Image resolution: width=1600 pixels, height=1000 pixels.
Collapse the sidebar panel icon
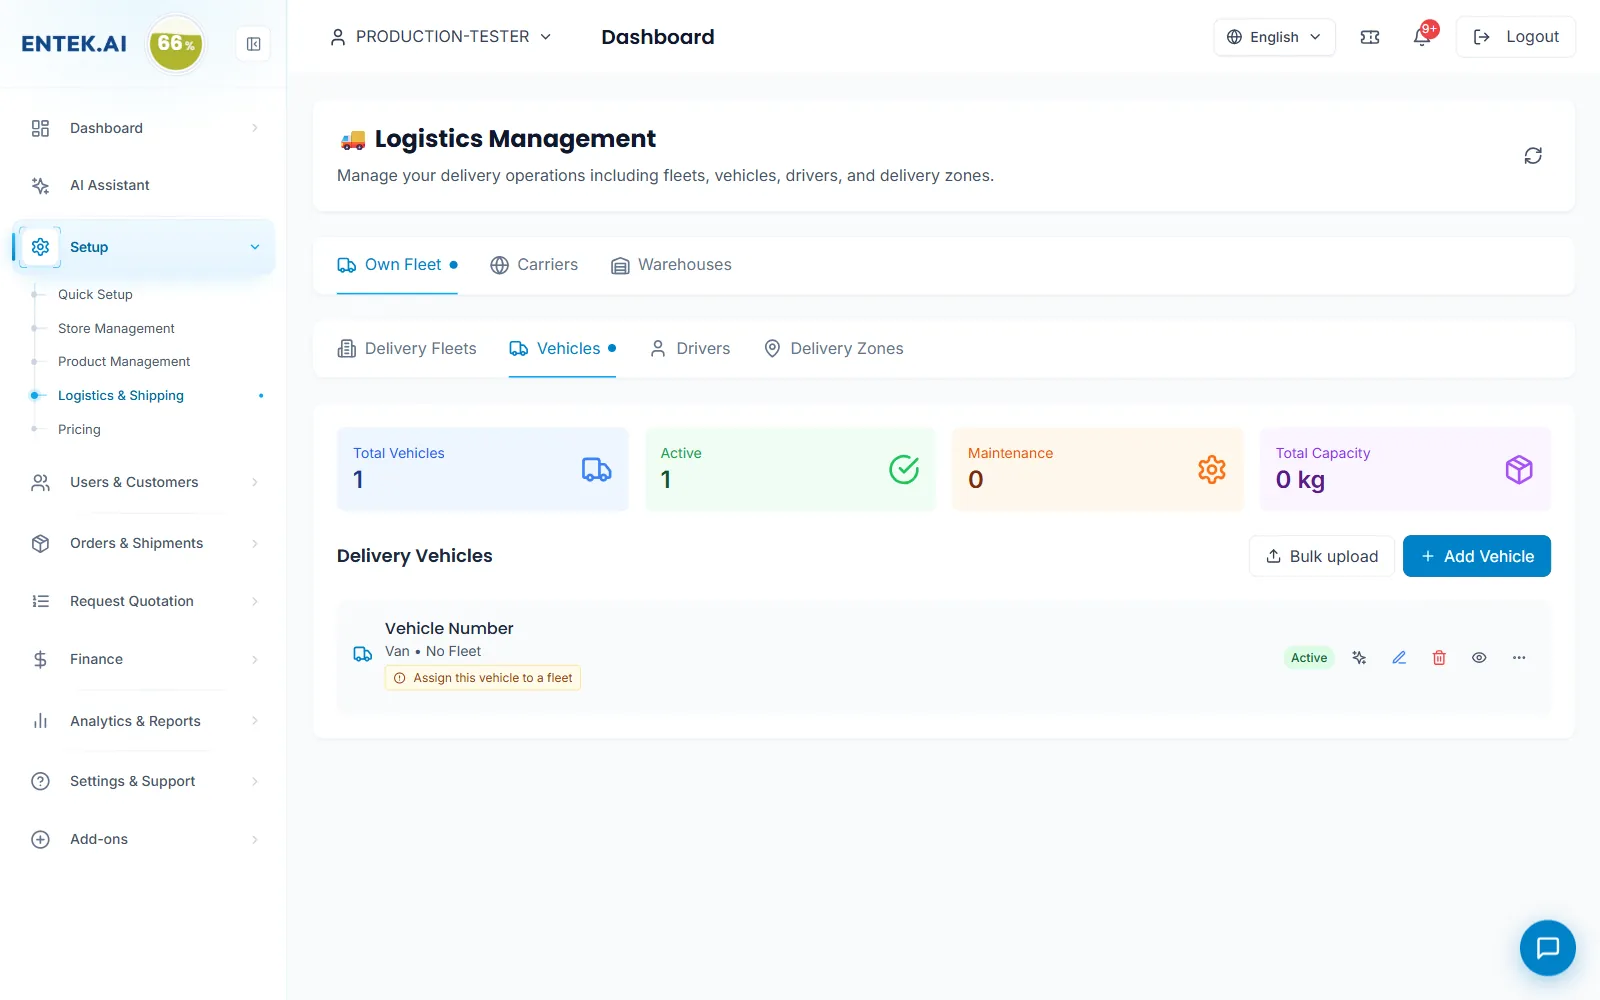(254, 44)
